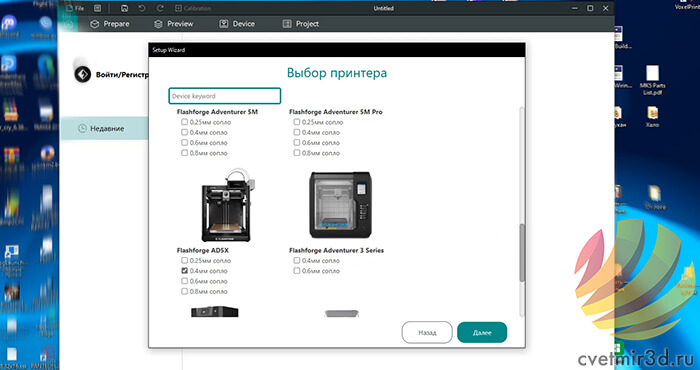Open the File menu
The image size is (700, 370).
(75, 8)
